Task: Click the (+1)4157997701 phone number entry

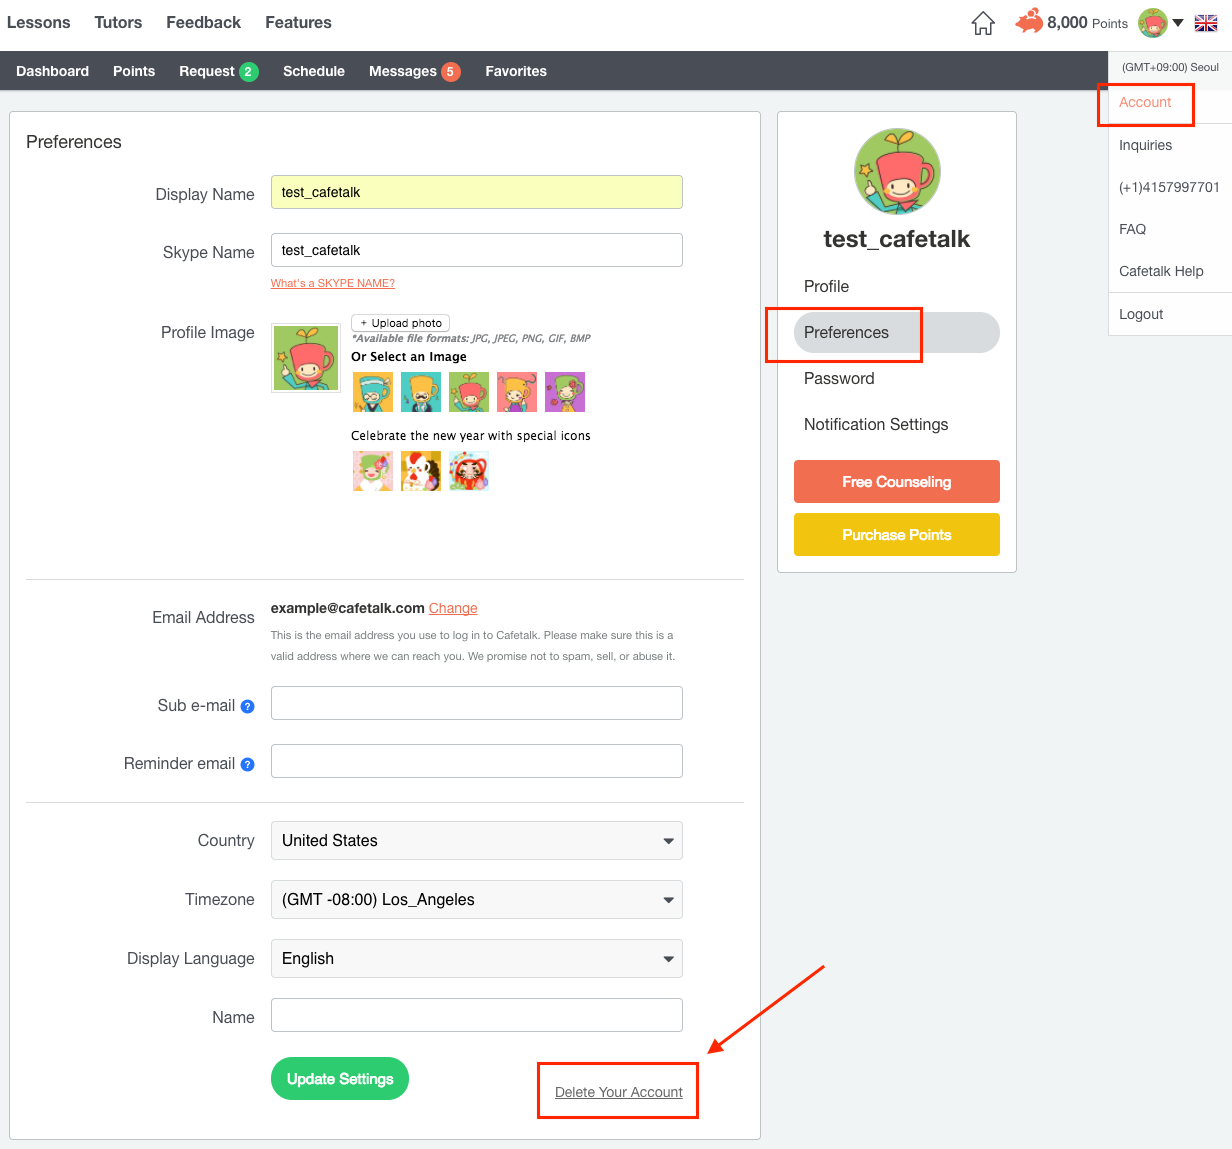Action: coord(1169,187)
